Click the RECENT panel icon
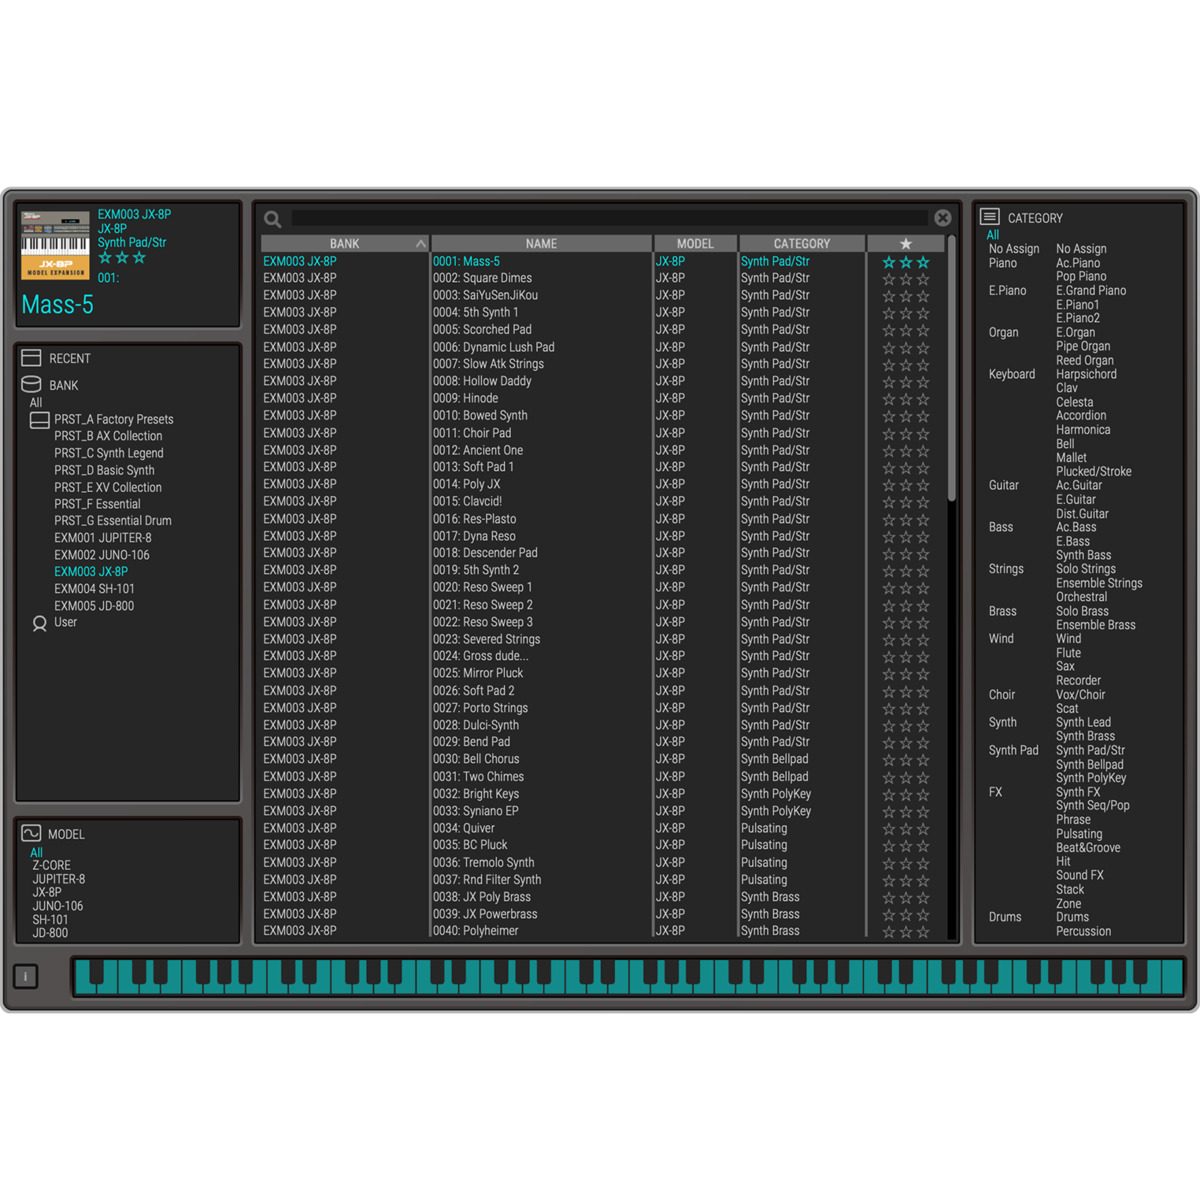This screenshot has width=1200, height=1200. coord(32,358)
